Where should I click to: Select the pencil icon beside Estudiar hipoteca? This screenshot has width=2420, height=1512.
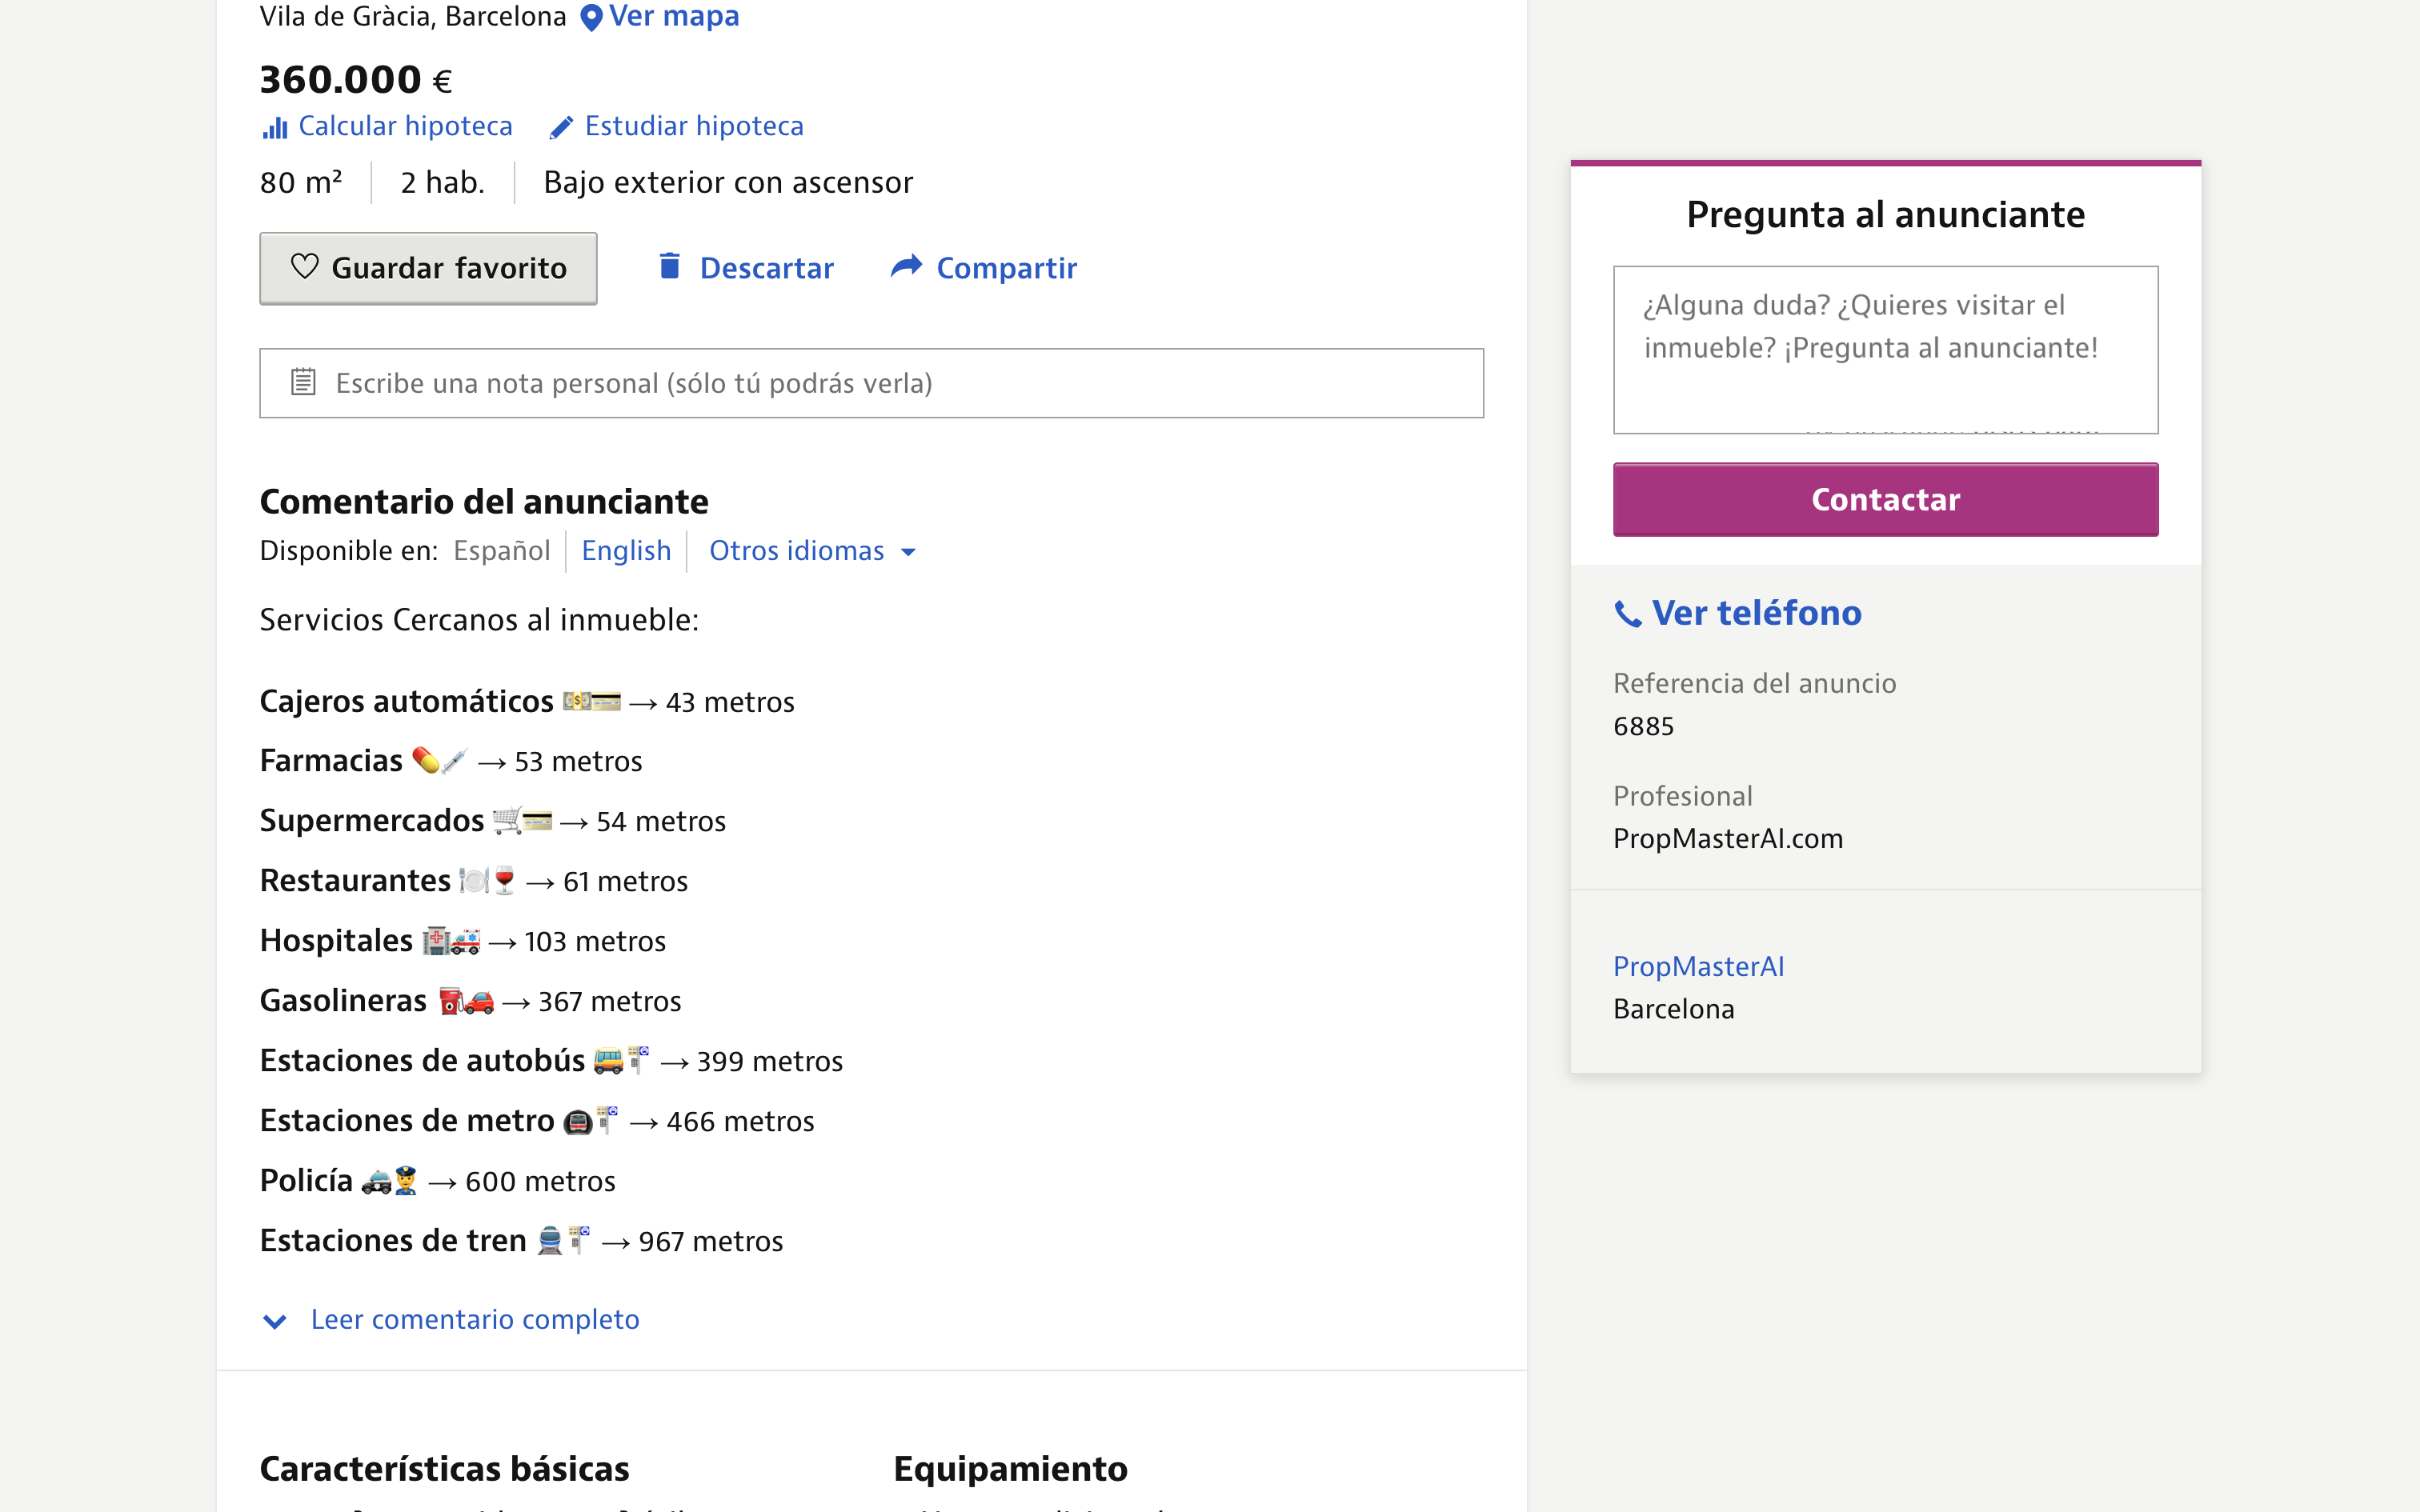click(562, 126)
